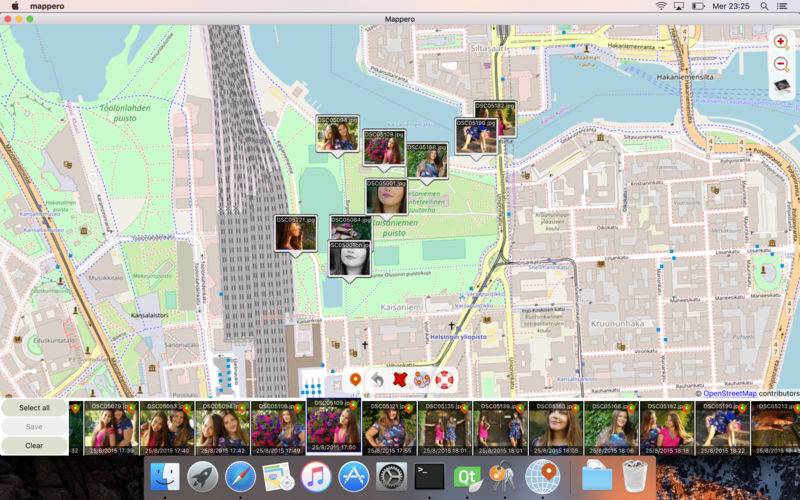
Task: Open Terminal from the Dock
Action: tap(429, 476)
